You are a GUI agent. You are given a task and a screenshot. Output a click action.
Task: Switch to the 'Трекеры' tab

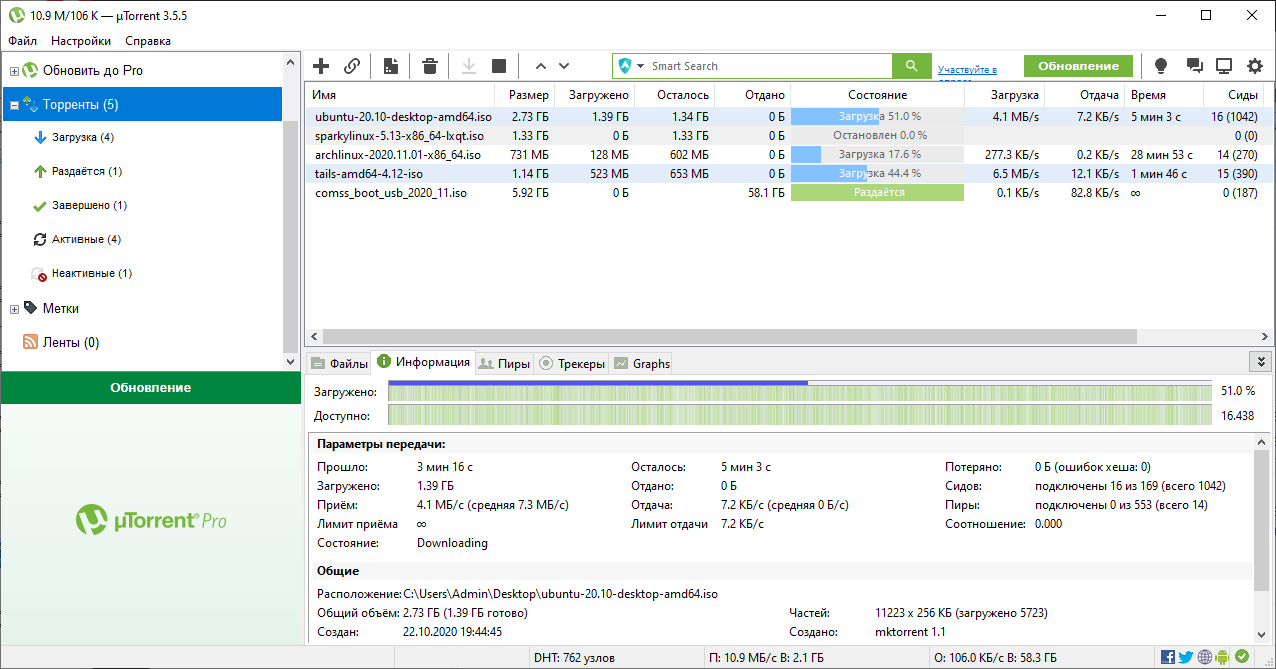click(571, 363)
